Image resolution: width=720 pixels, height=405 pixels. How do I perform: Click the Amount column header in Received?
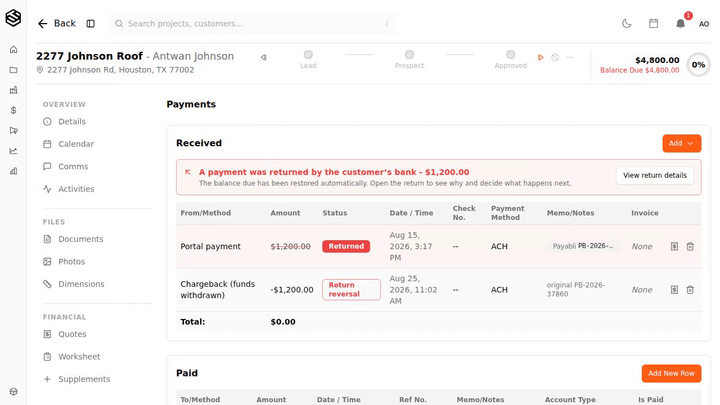tap(285, 213)
